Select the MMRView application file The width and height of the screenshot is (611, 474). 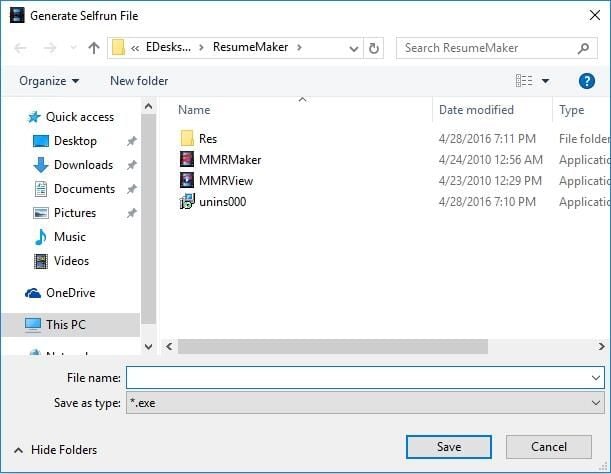[226, 181]
